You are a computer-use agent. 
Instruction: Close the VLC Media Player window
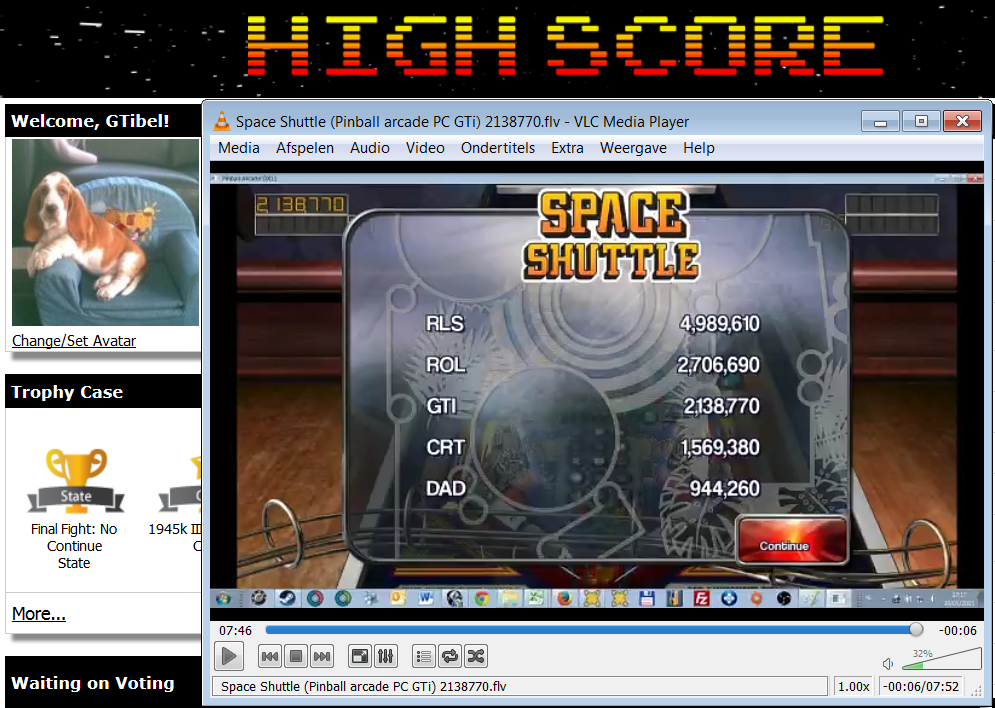point(963,121)
